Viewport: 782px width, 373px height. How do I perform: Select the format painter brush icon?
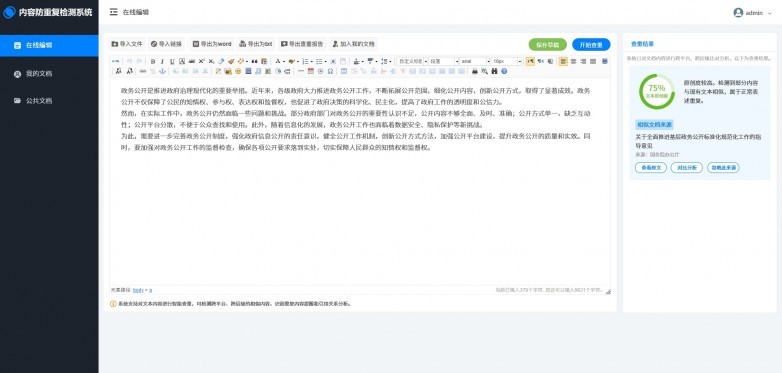[x=231, y=61]
